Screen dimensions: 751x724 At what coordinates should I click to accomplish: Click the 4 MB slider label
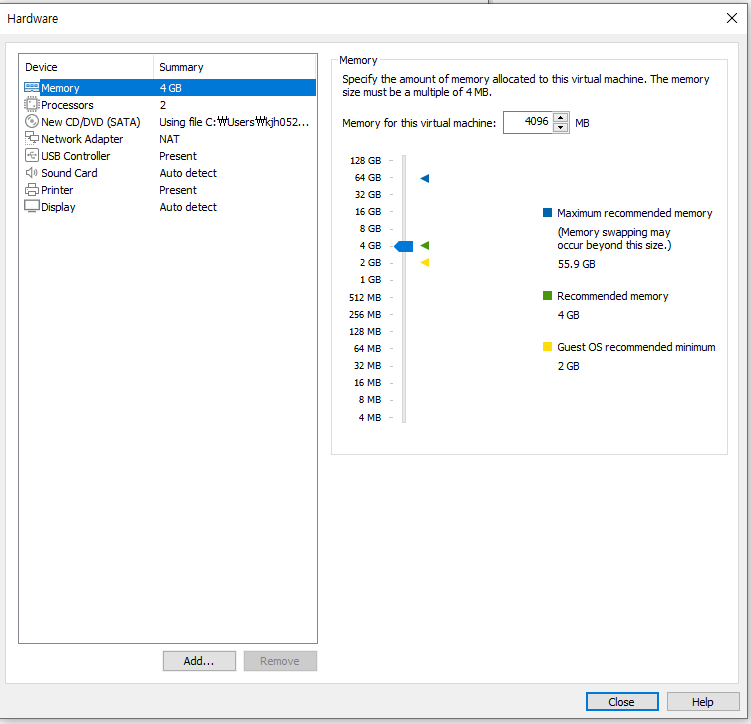[x=370, y=417]
